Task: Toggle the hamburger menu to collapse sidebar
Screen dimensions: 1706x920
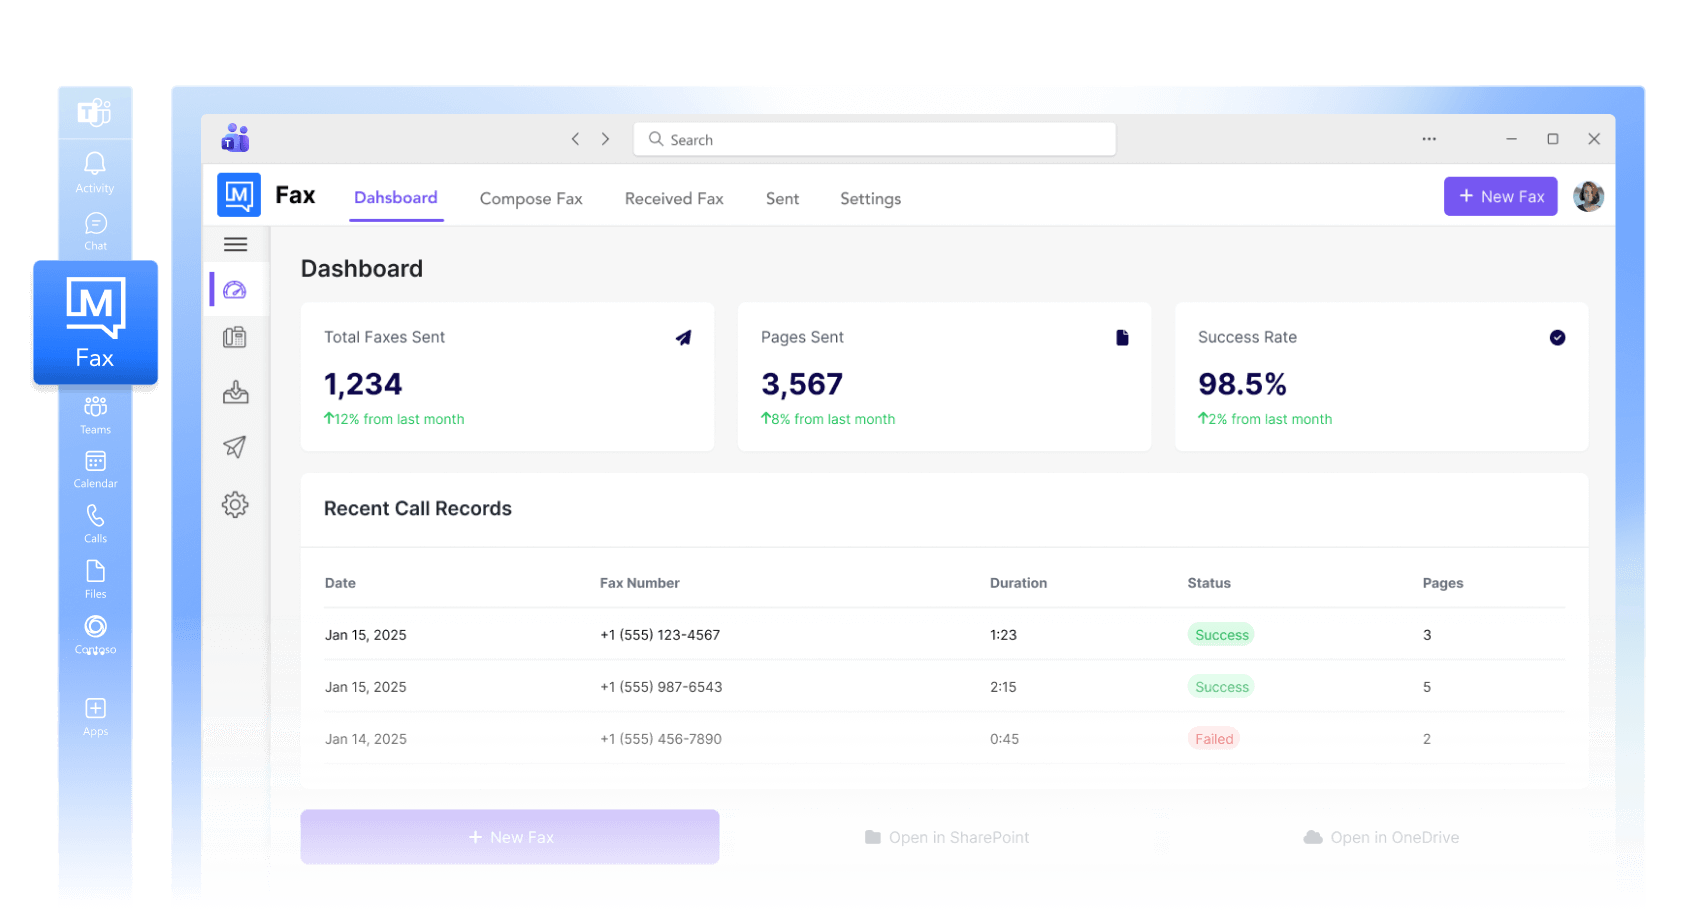Action: pos(235,244)
